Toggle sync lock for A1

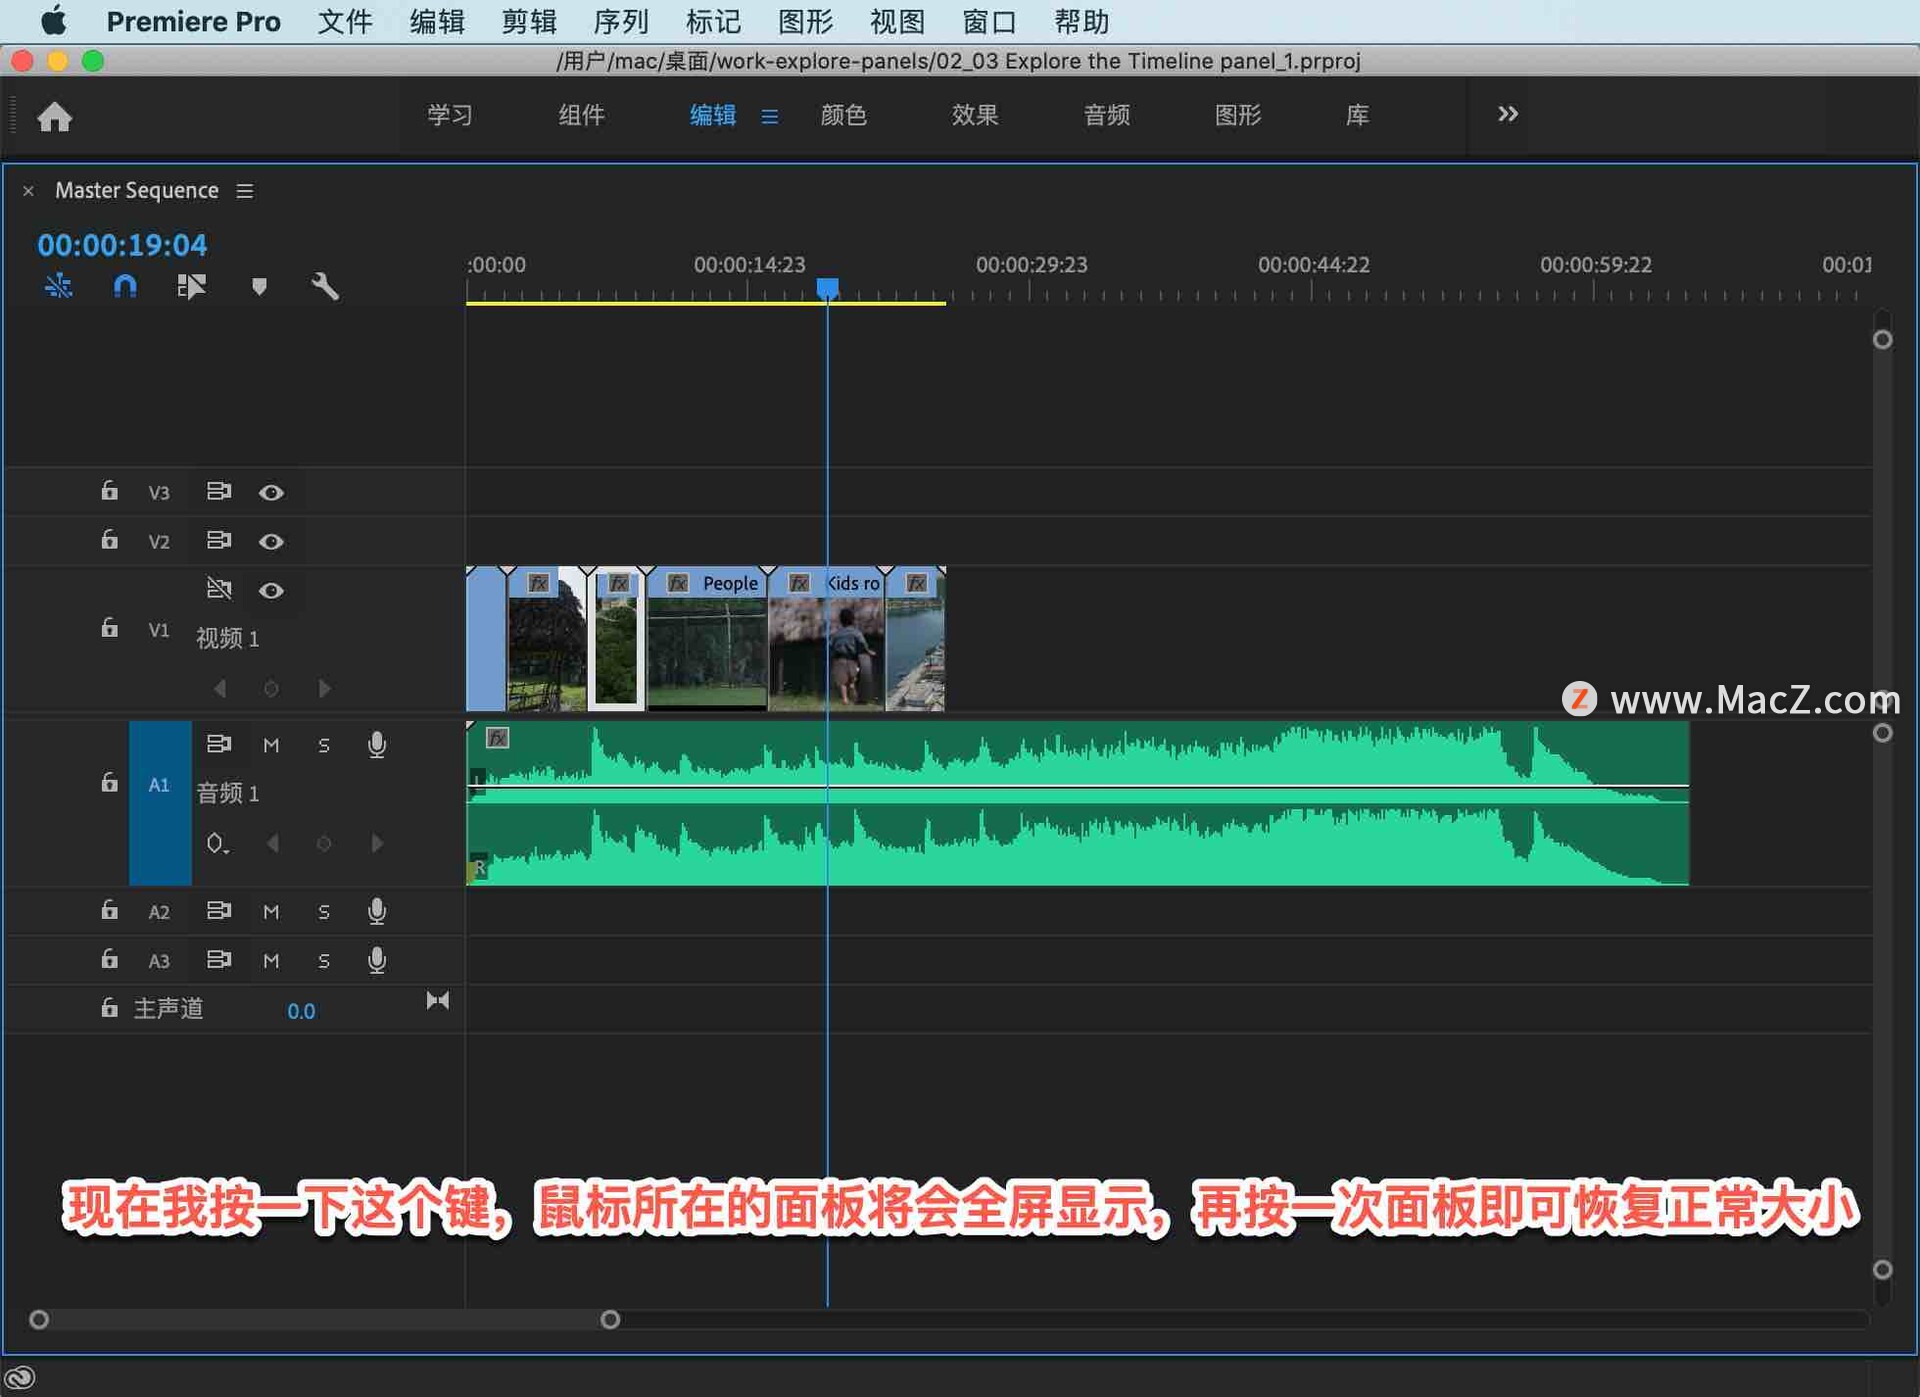pyautogui.click(x=219, y=743)
